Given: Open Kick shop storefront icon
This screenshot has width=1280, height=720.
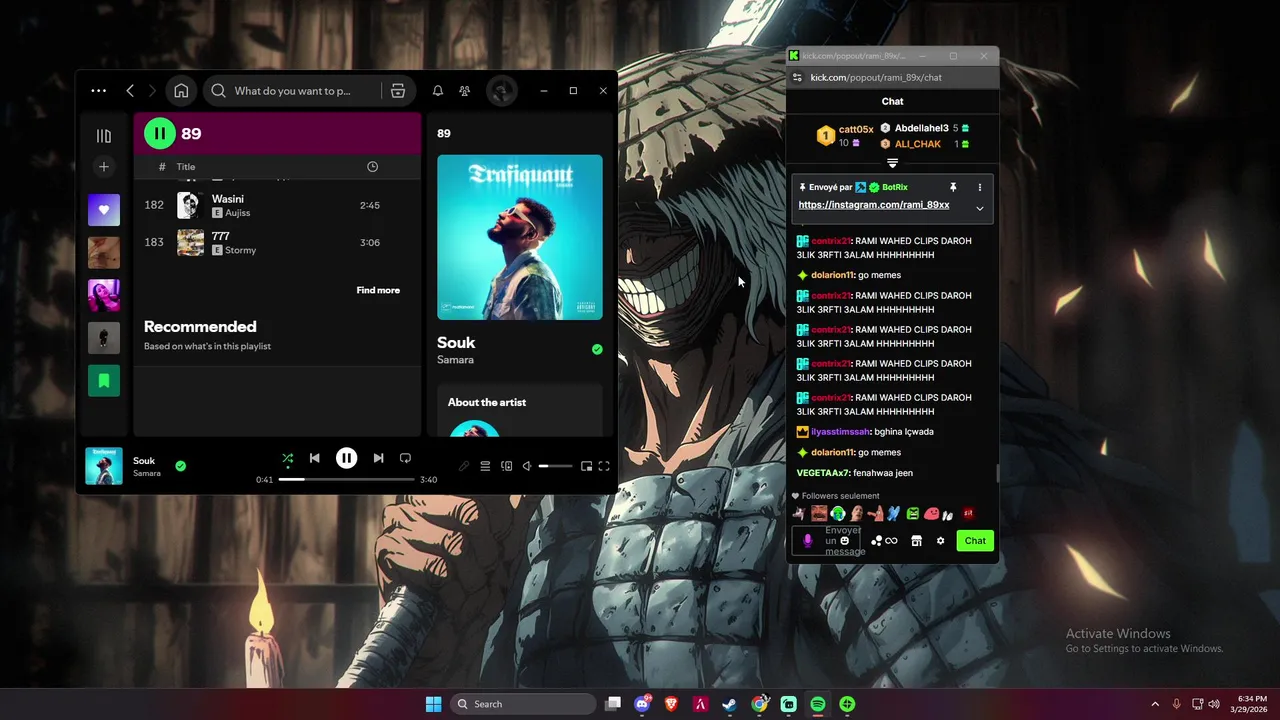Looking at the screenshot, I should 916,541.
